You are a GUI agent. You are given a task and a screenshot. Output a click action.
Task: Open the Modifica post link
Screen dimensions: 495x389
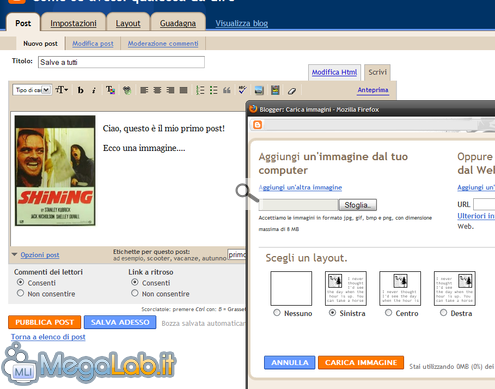tap(93, 44)
